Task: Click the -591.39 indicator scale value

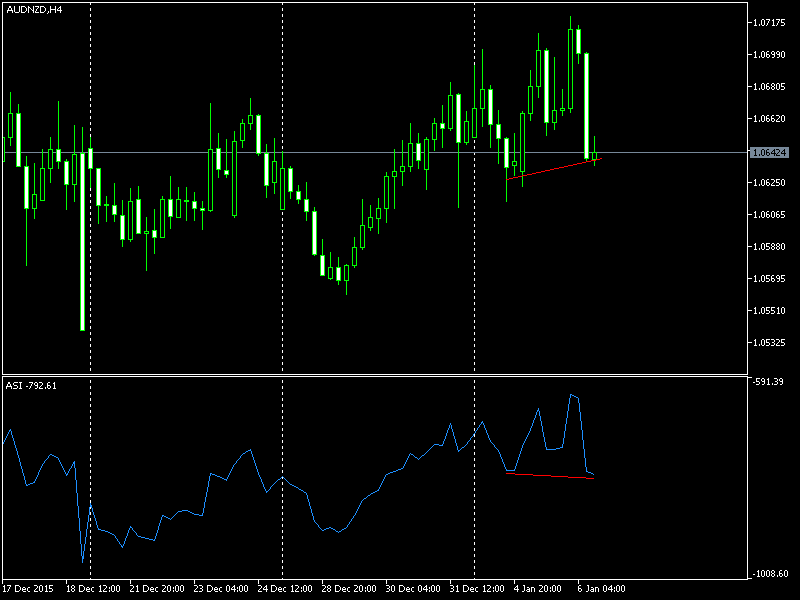Action: click(x=768, y=382)
